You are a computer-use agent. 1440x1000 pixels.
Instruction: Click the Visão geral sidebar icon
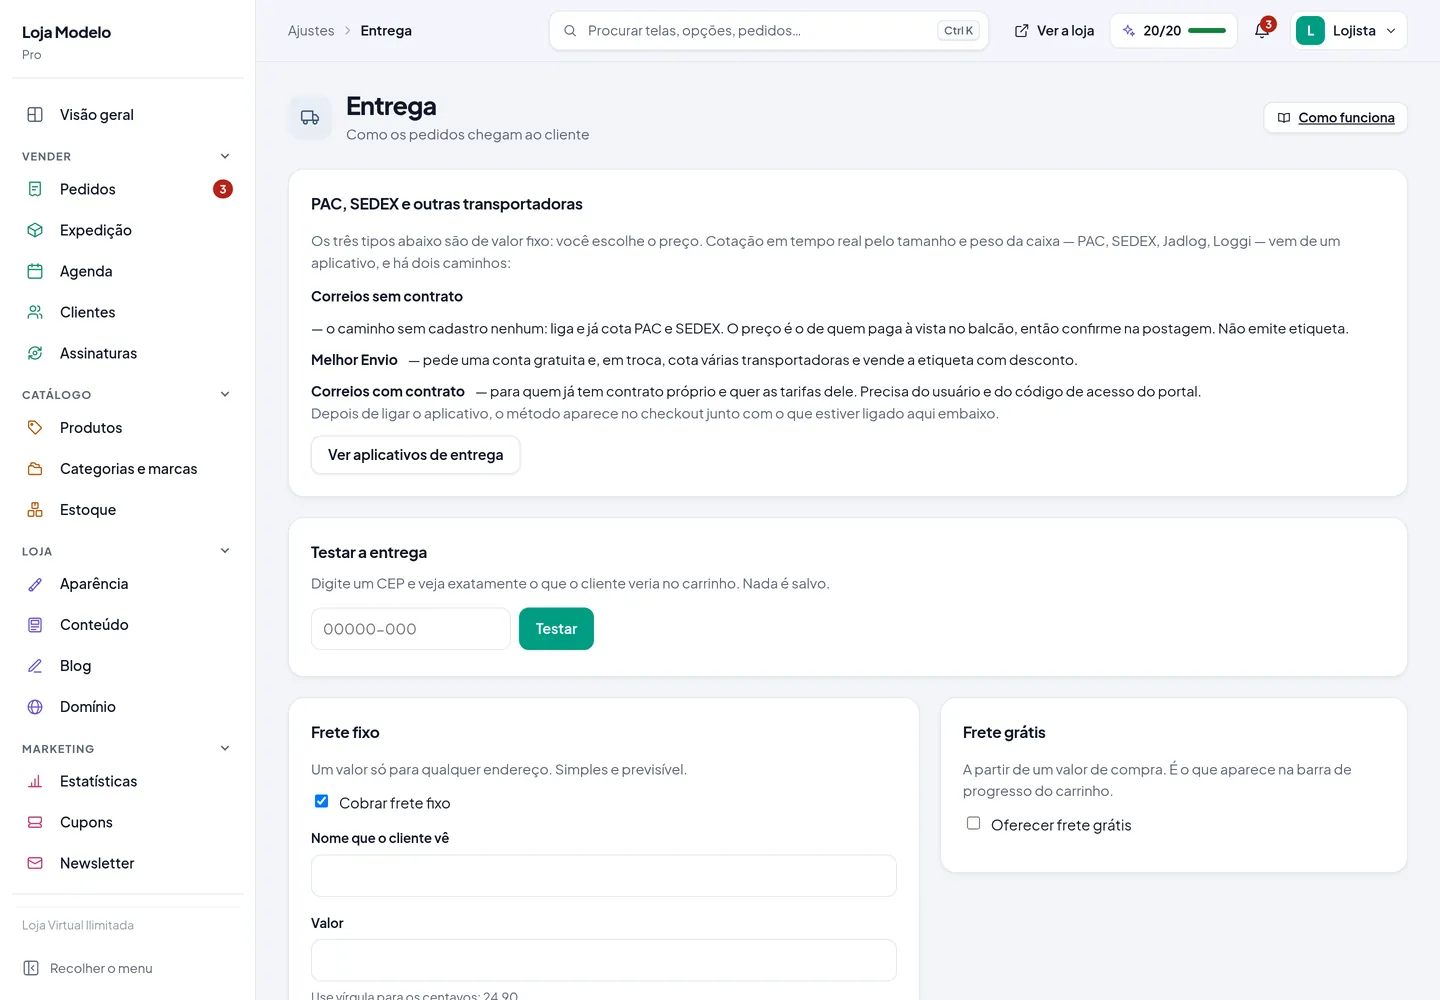pyautogui.click(x=35, y=115)
